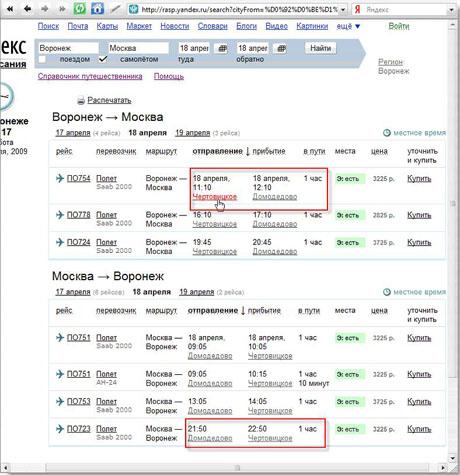Select 17 апреля in Москва → Воронеж section
This screenshot has height=475, width=460.
point(73,292)
